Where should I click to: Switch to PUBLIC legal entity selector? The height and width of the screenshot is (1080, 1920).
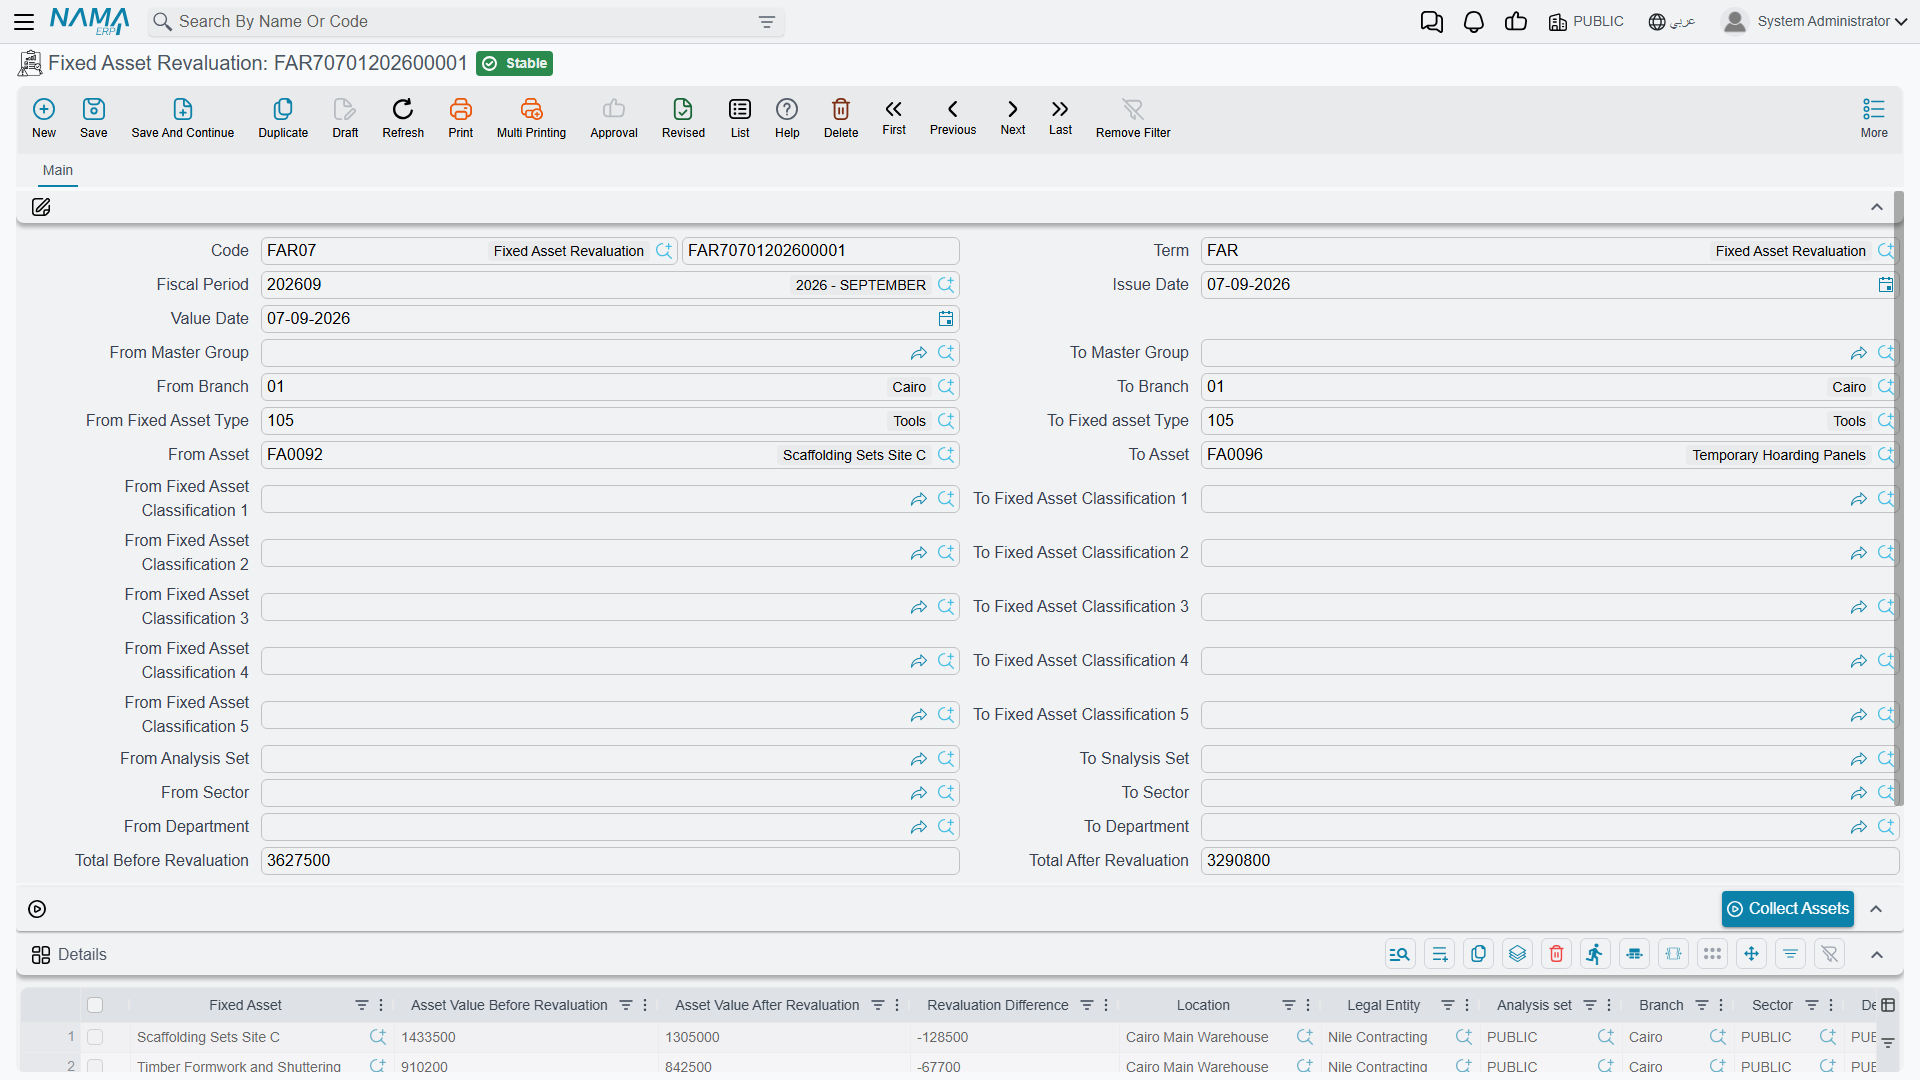click(1586, 21)
